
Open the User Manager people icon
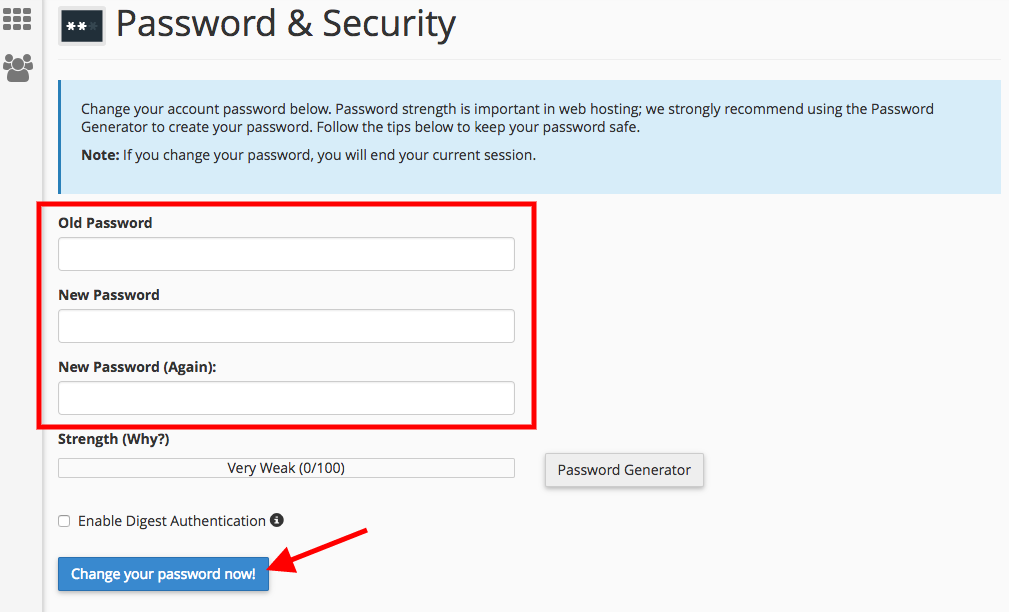pos(17,68)
